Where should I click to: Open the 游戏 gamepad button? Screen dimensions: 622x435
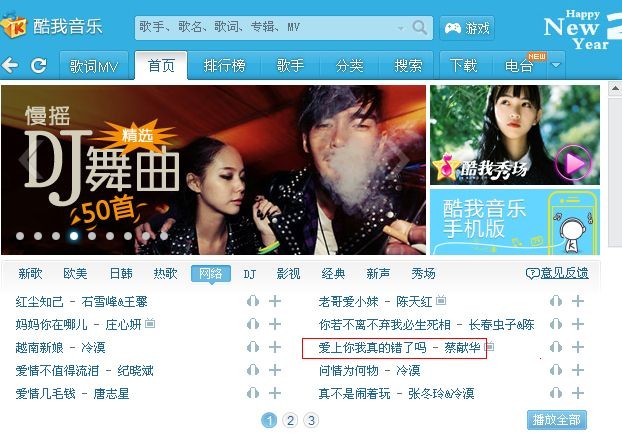(467, 28)
